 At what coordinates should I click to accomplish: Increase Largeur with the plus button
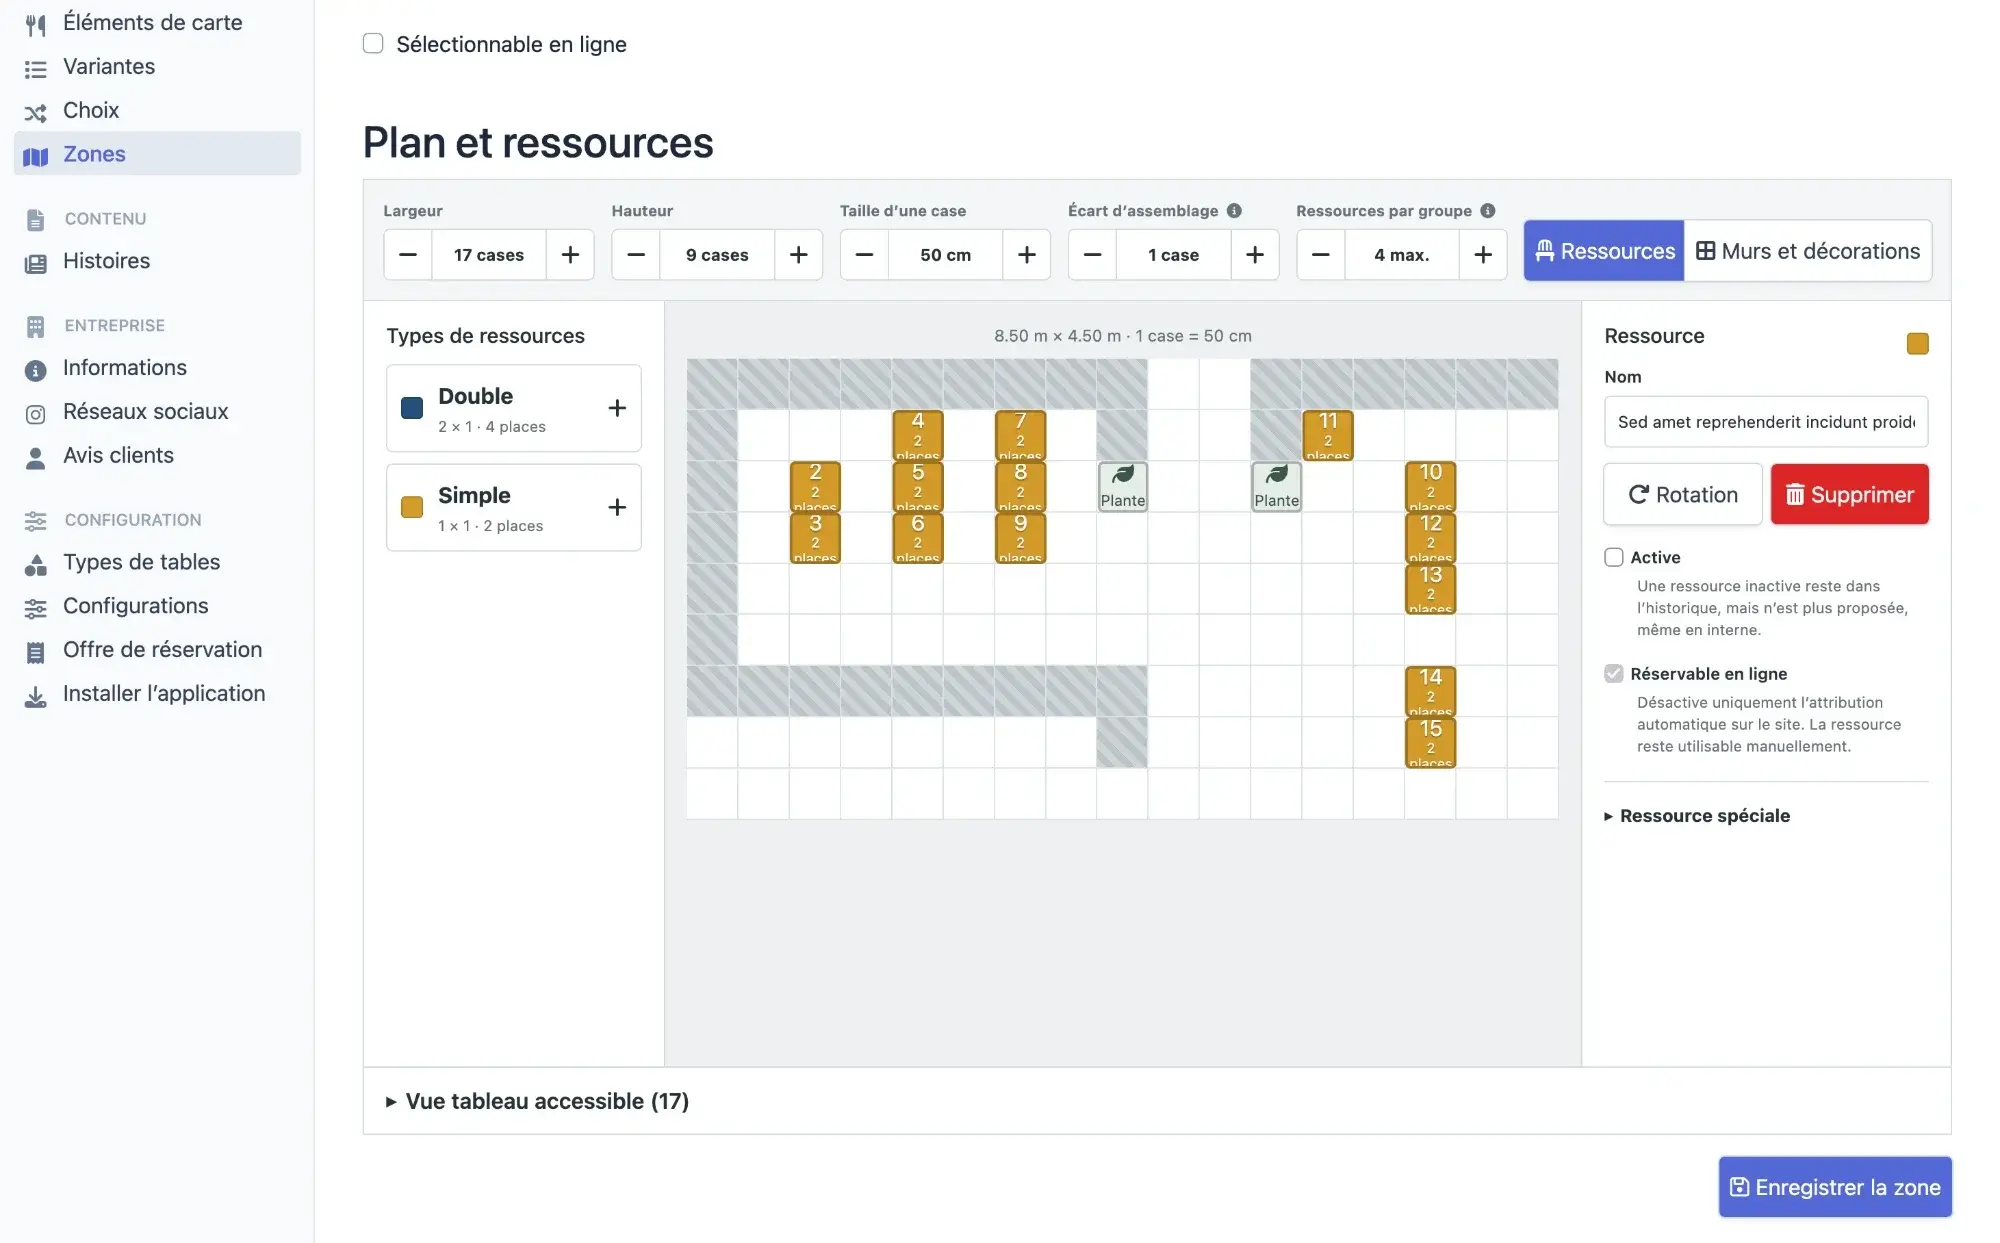coord(570,255)
